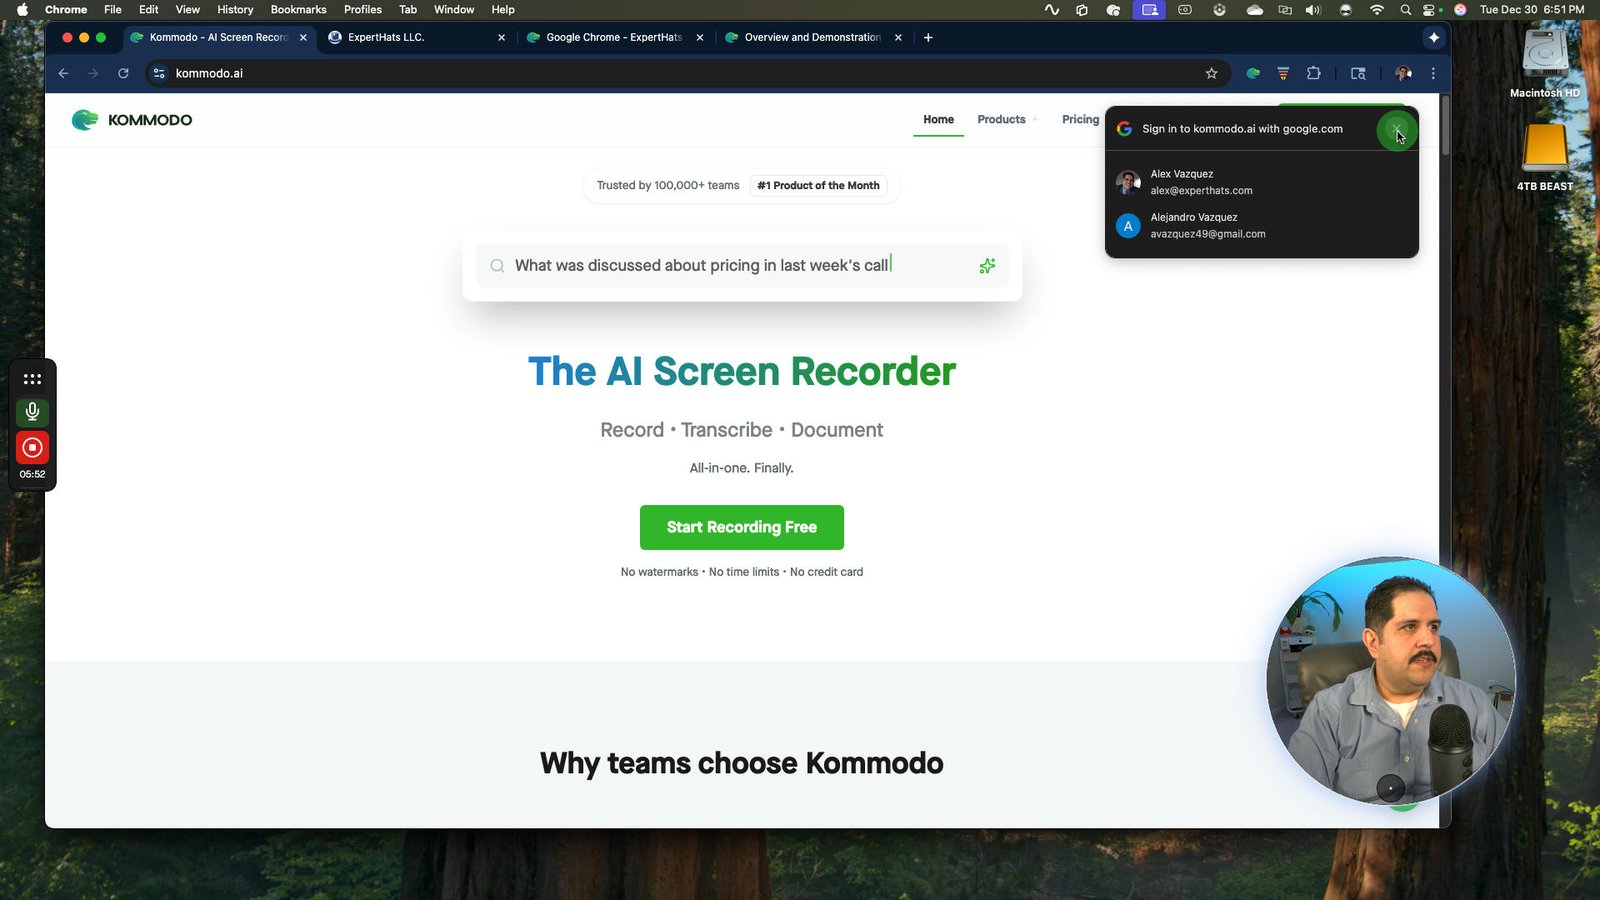
Task: Select the Macintosh HD desktop icon
Action: coord(1545,63)
